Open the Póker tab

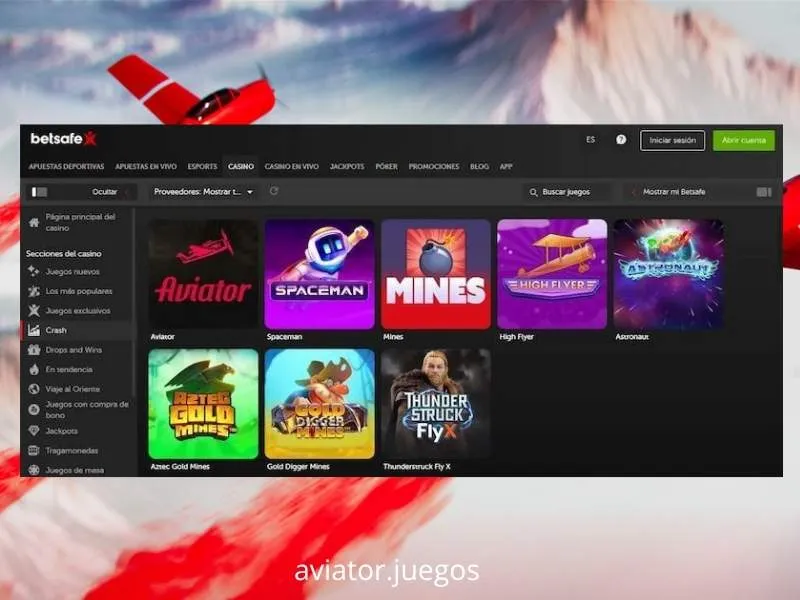click(386, 166)
